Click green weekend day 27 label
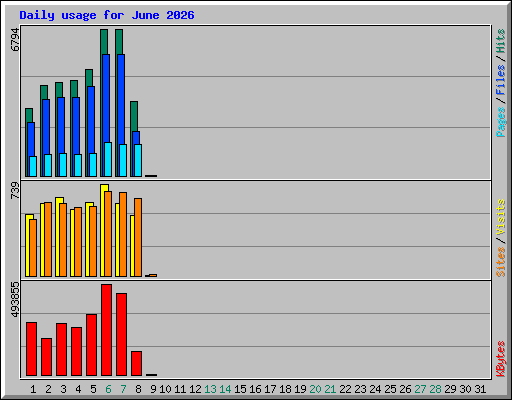 click(x=420, y=389)
